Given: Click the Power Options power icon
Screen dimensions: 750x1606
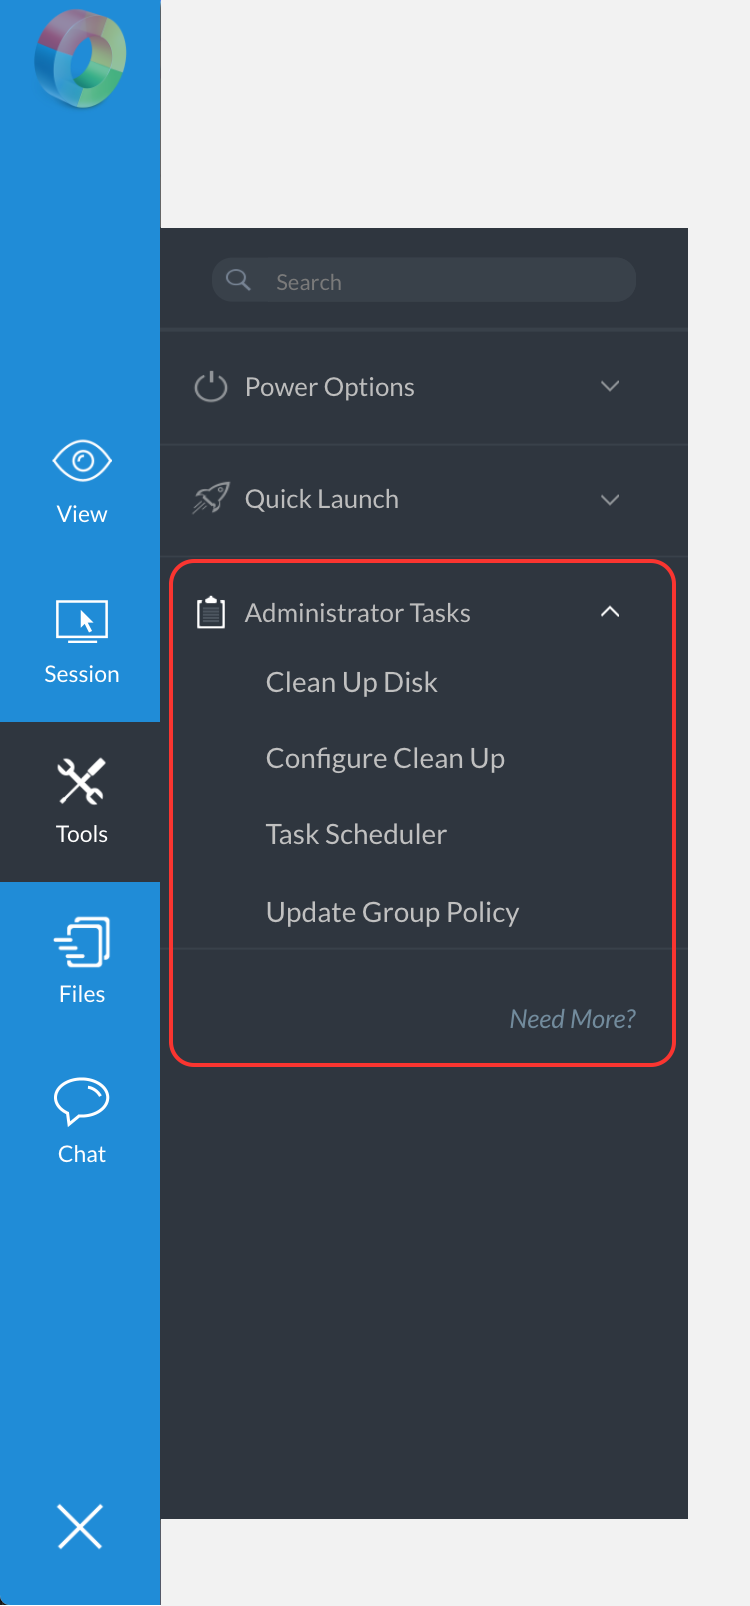Looking at the screenshot, I should [211, 387].
